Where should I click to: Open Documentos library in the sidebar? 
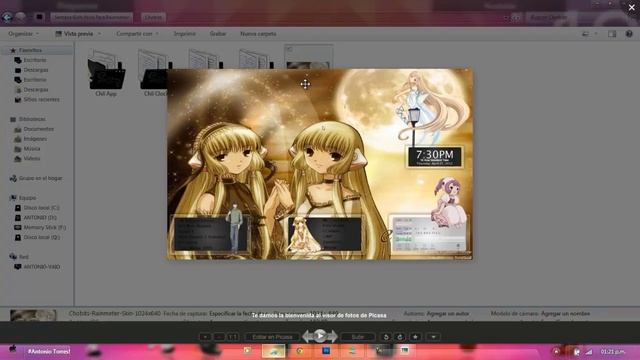pyautogui.click(x=38, y=129)
